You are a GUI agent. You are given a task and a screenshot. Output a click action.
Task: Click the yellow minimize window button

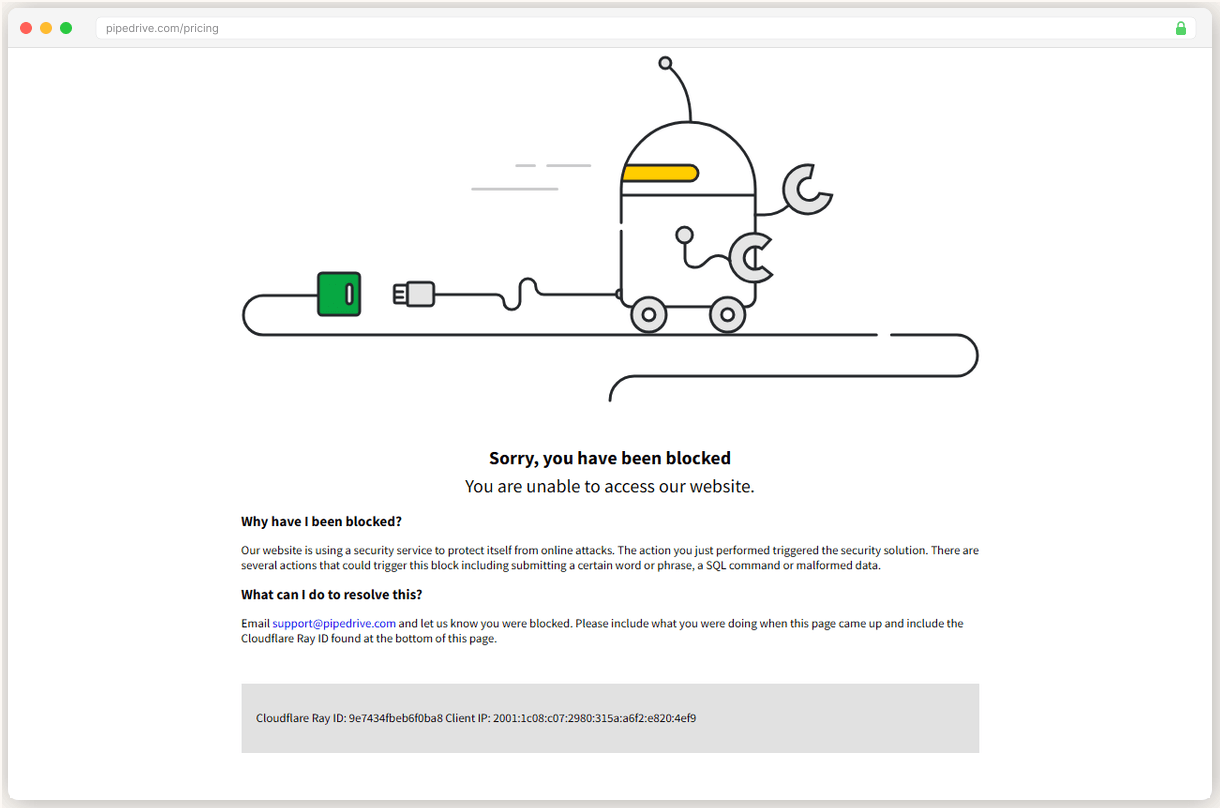(x=46, y=28)
